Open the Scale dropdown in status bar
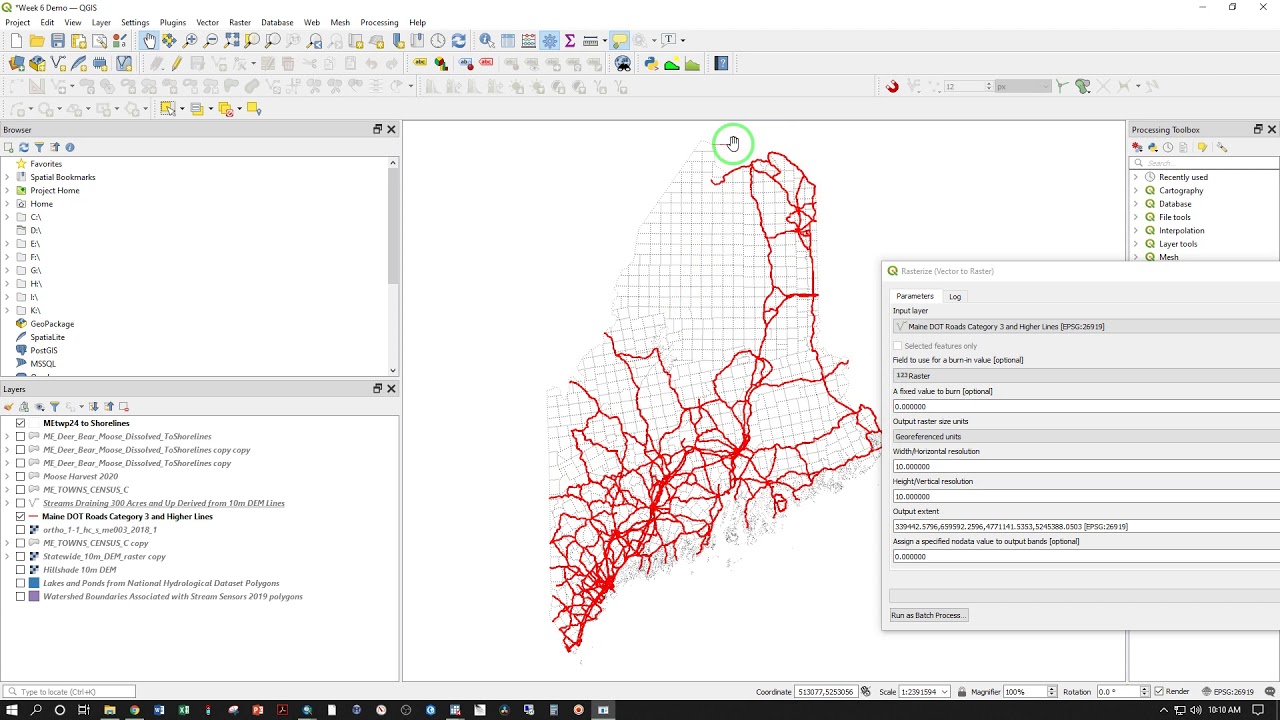 click(945, 692)
